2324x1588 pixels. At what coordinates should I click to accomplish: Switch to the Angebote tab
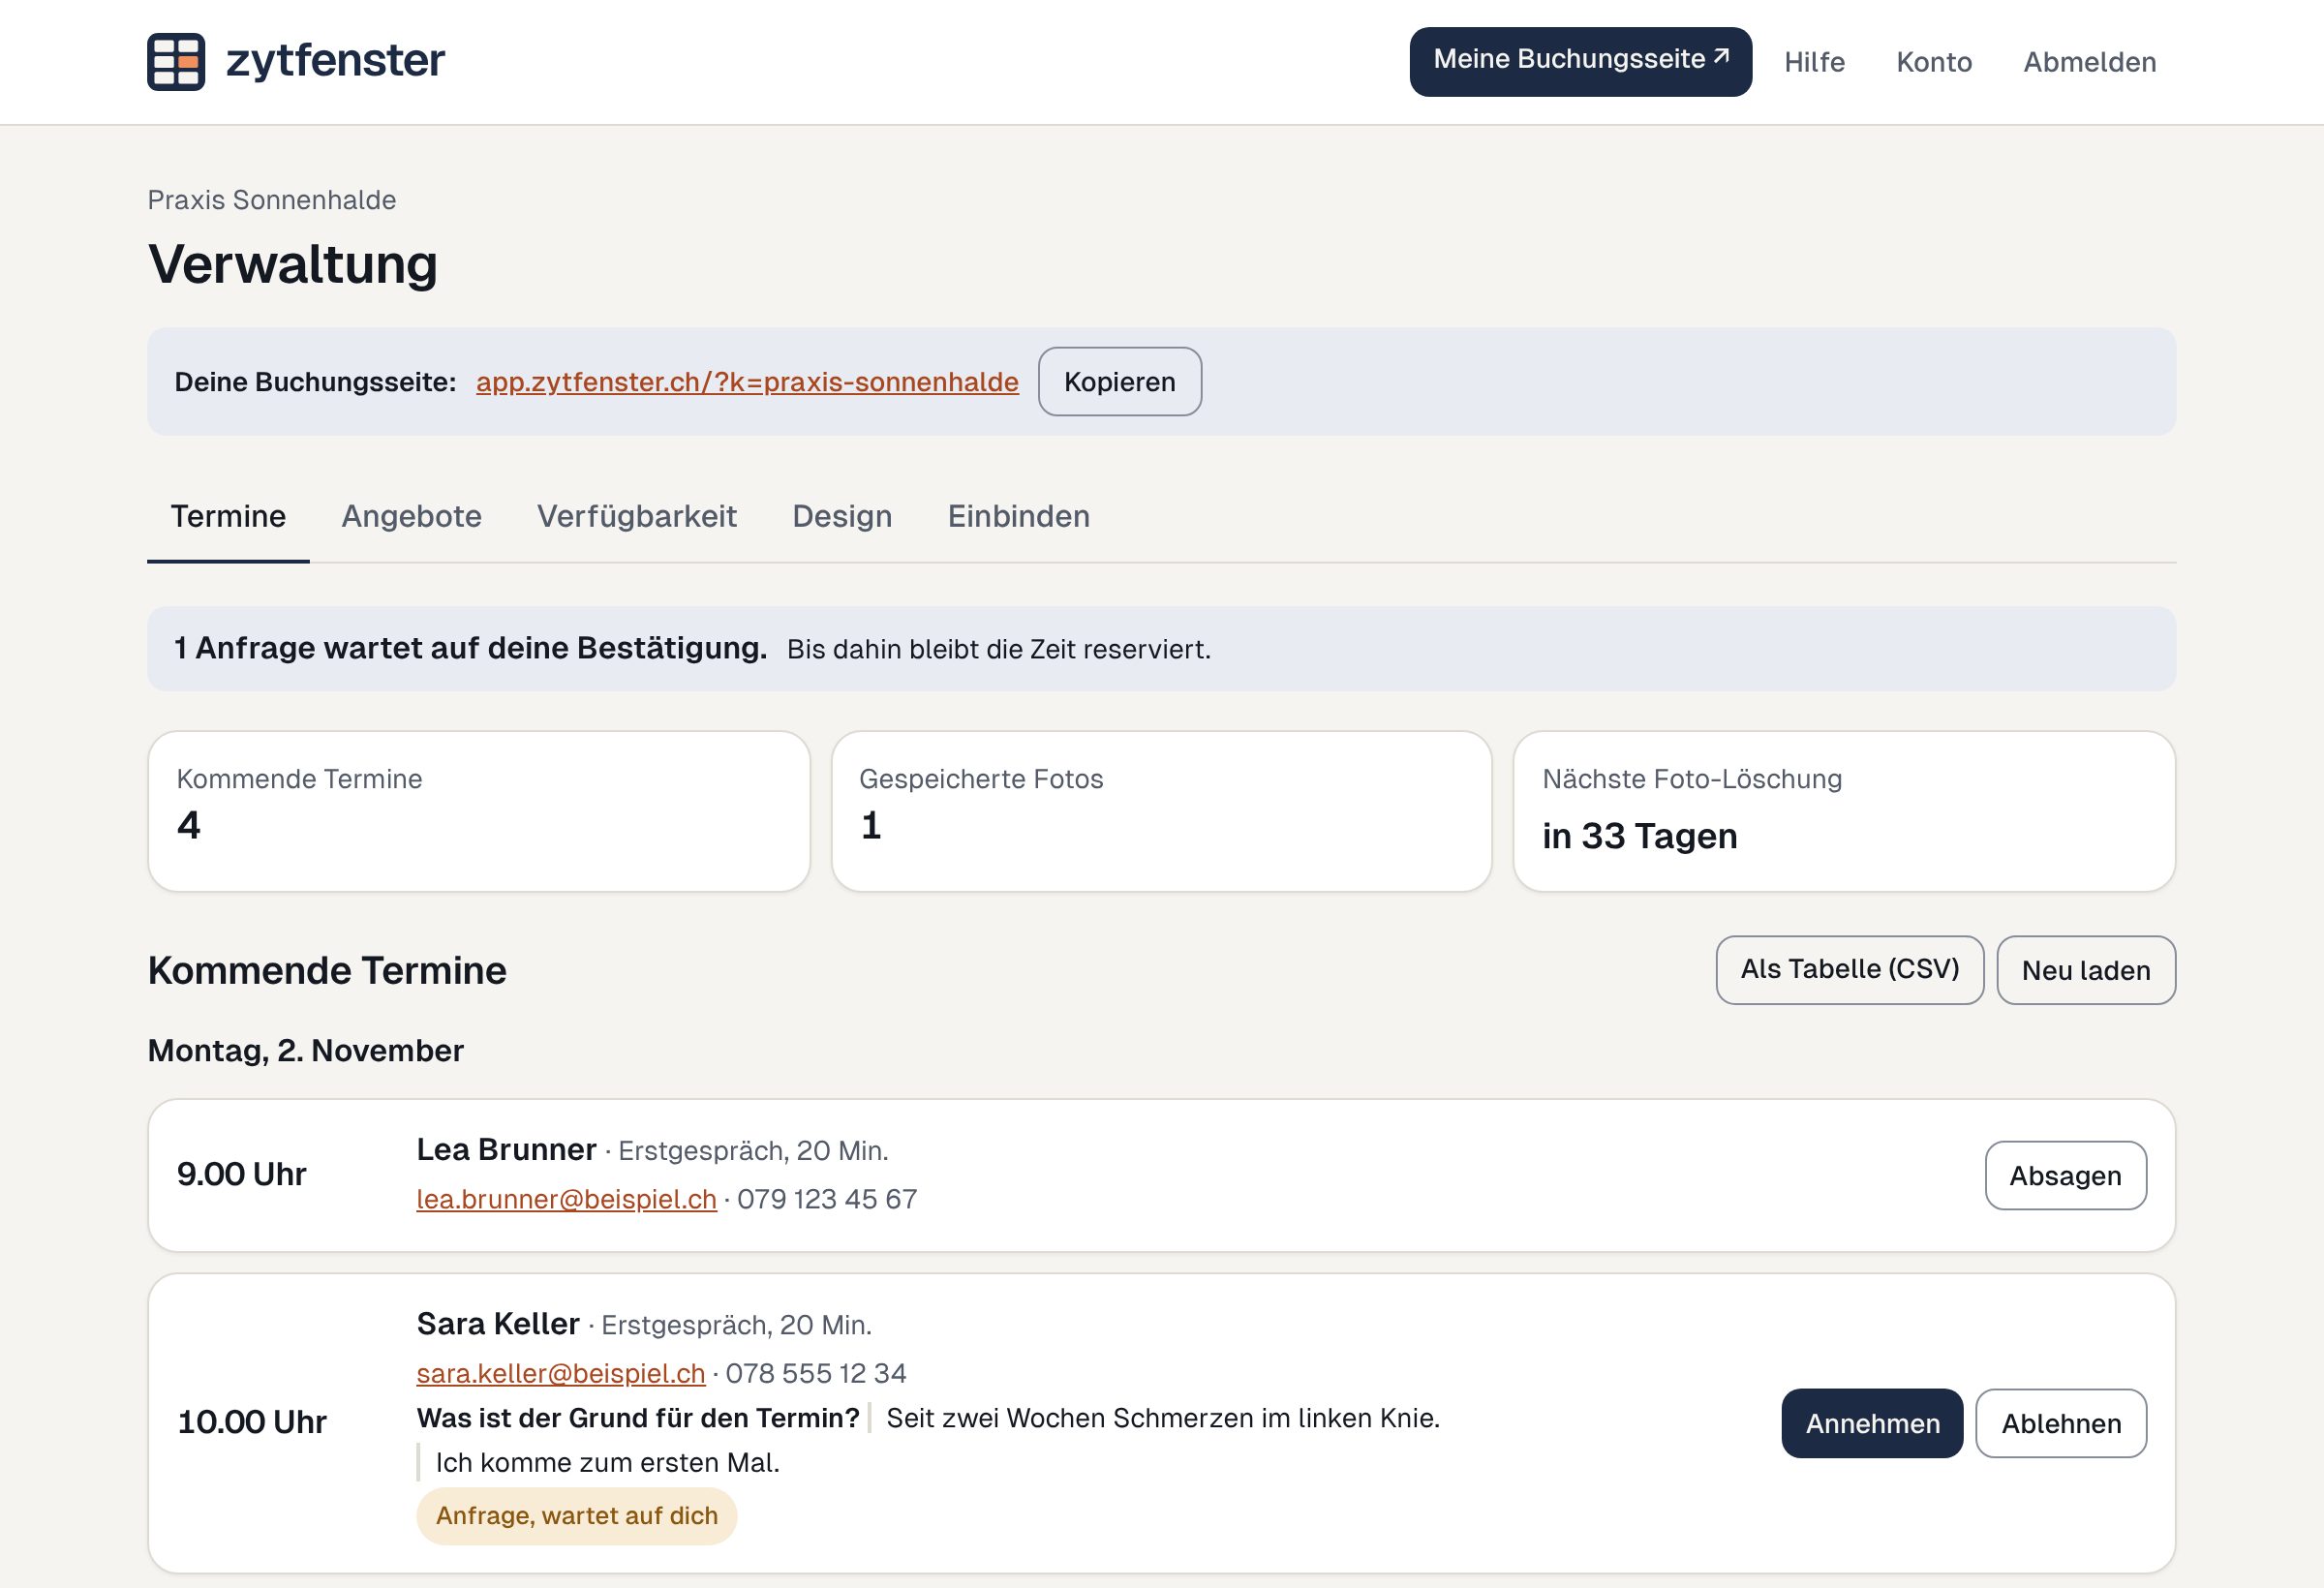click(x=412, y=516)
